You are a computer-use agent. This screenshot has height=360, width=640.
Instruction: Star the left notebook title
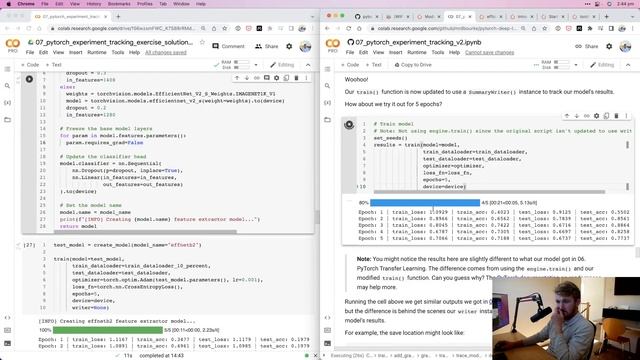click(x=202, y=42)
